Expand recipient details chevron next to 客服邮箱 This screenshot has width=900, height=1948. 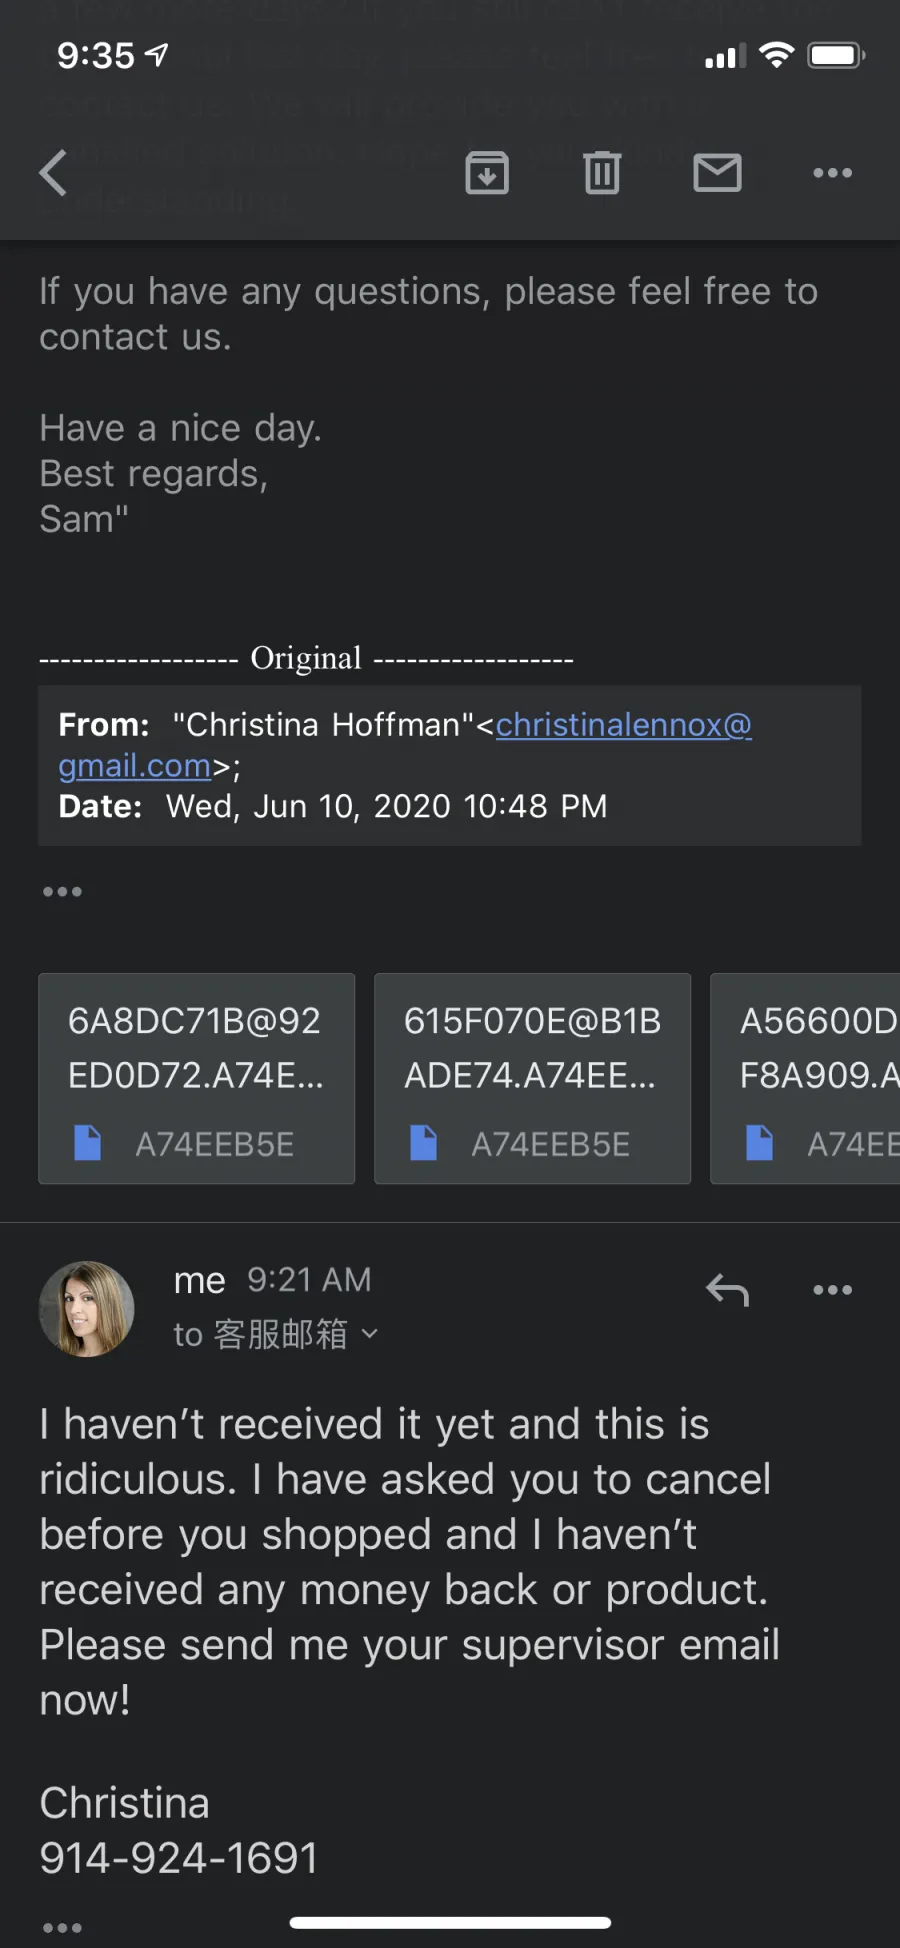coord(370,1334)
